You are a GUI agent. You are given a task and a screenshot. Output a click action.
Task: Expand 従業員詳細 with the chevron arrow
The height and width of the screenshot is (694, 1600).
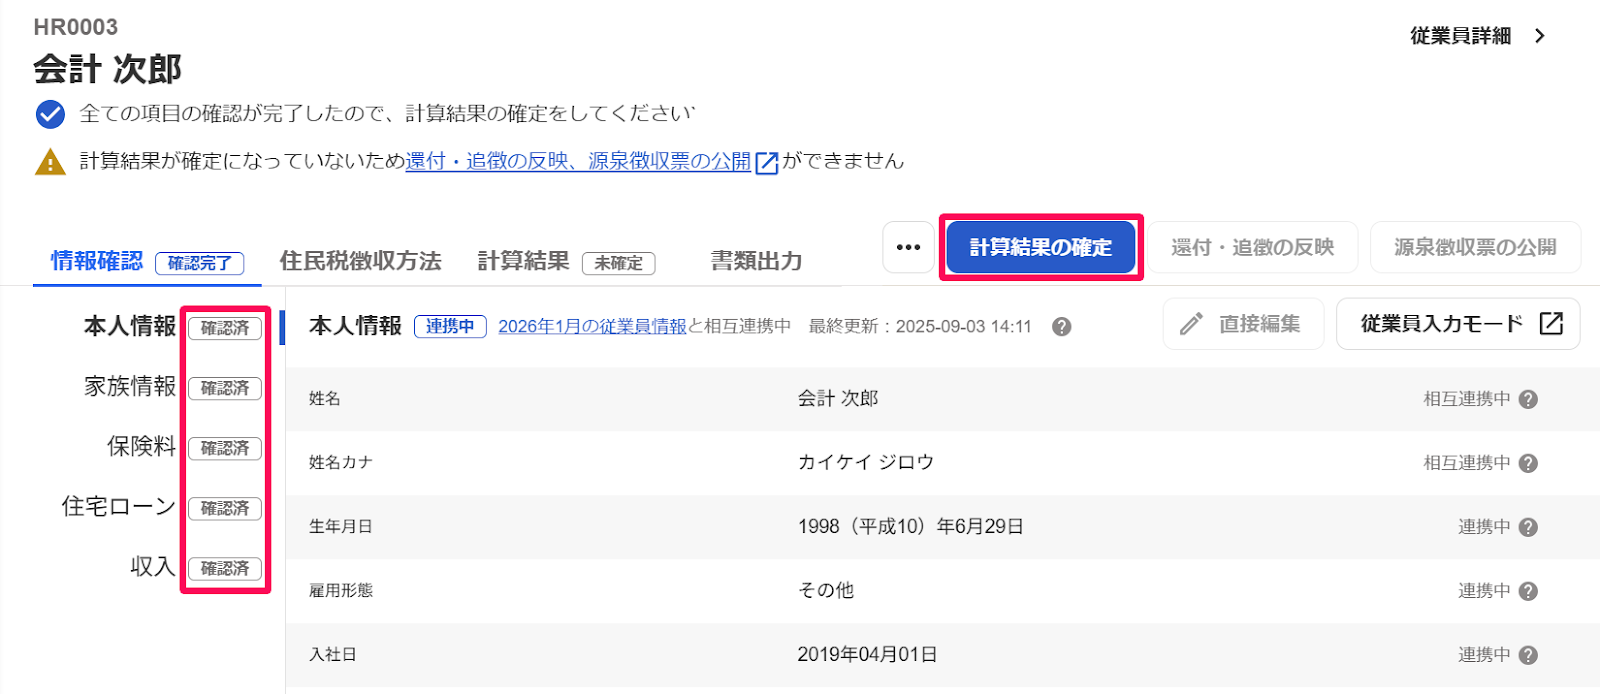[1540, 36]
